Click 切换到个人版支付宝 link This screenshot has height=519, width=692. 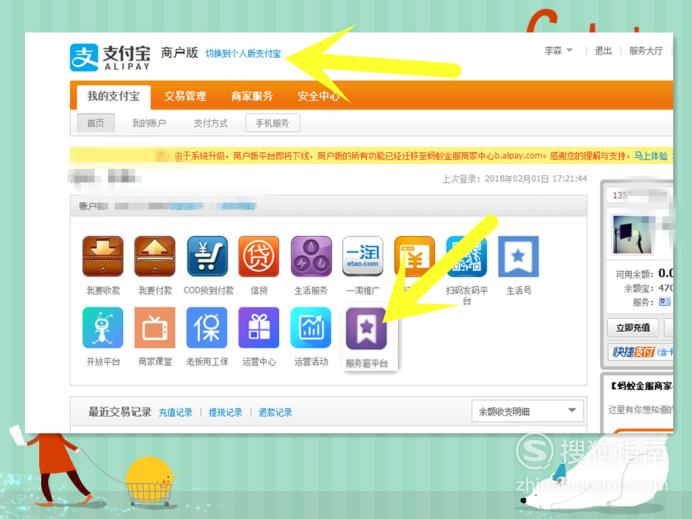243,54
